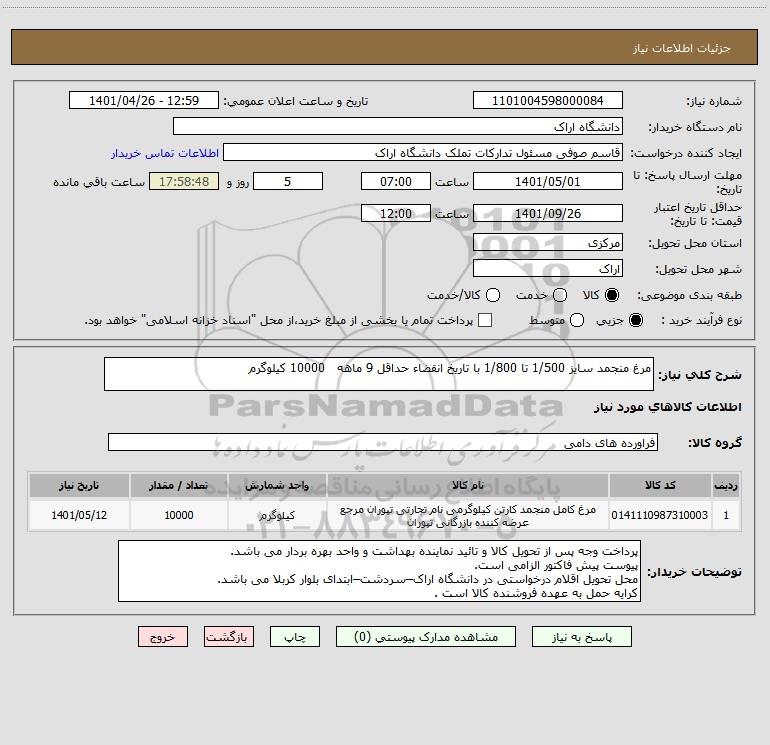Select the متوسط purchase type radio

577,320
